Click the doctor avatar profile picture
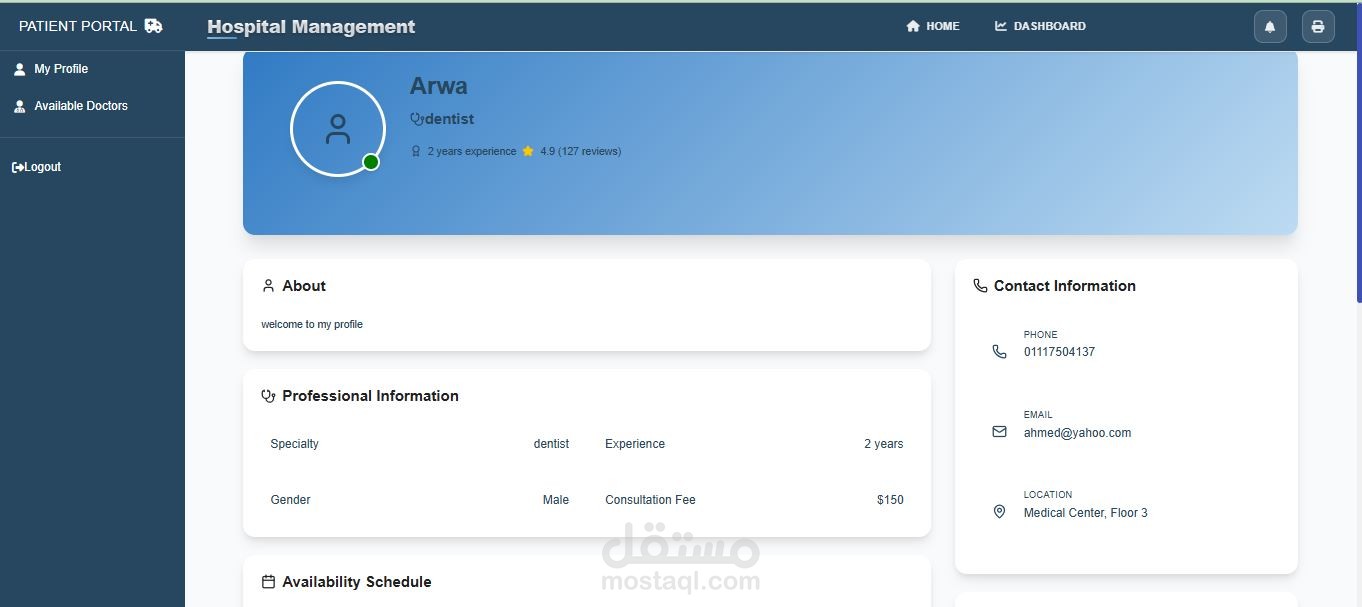This screenshot has height=607, width=1362. [338, 129]
